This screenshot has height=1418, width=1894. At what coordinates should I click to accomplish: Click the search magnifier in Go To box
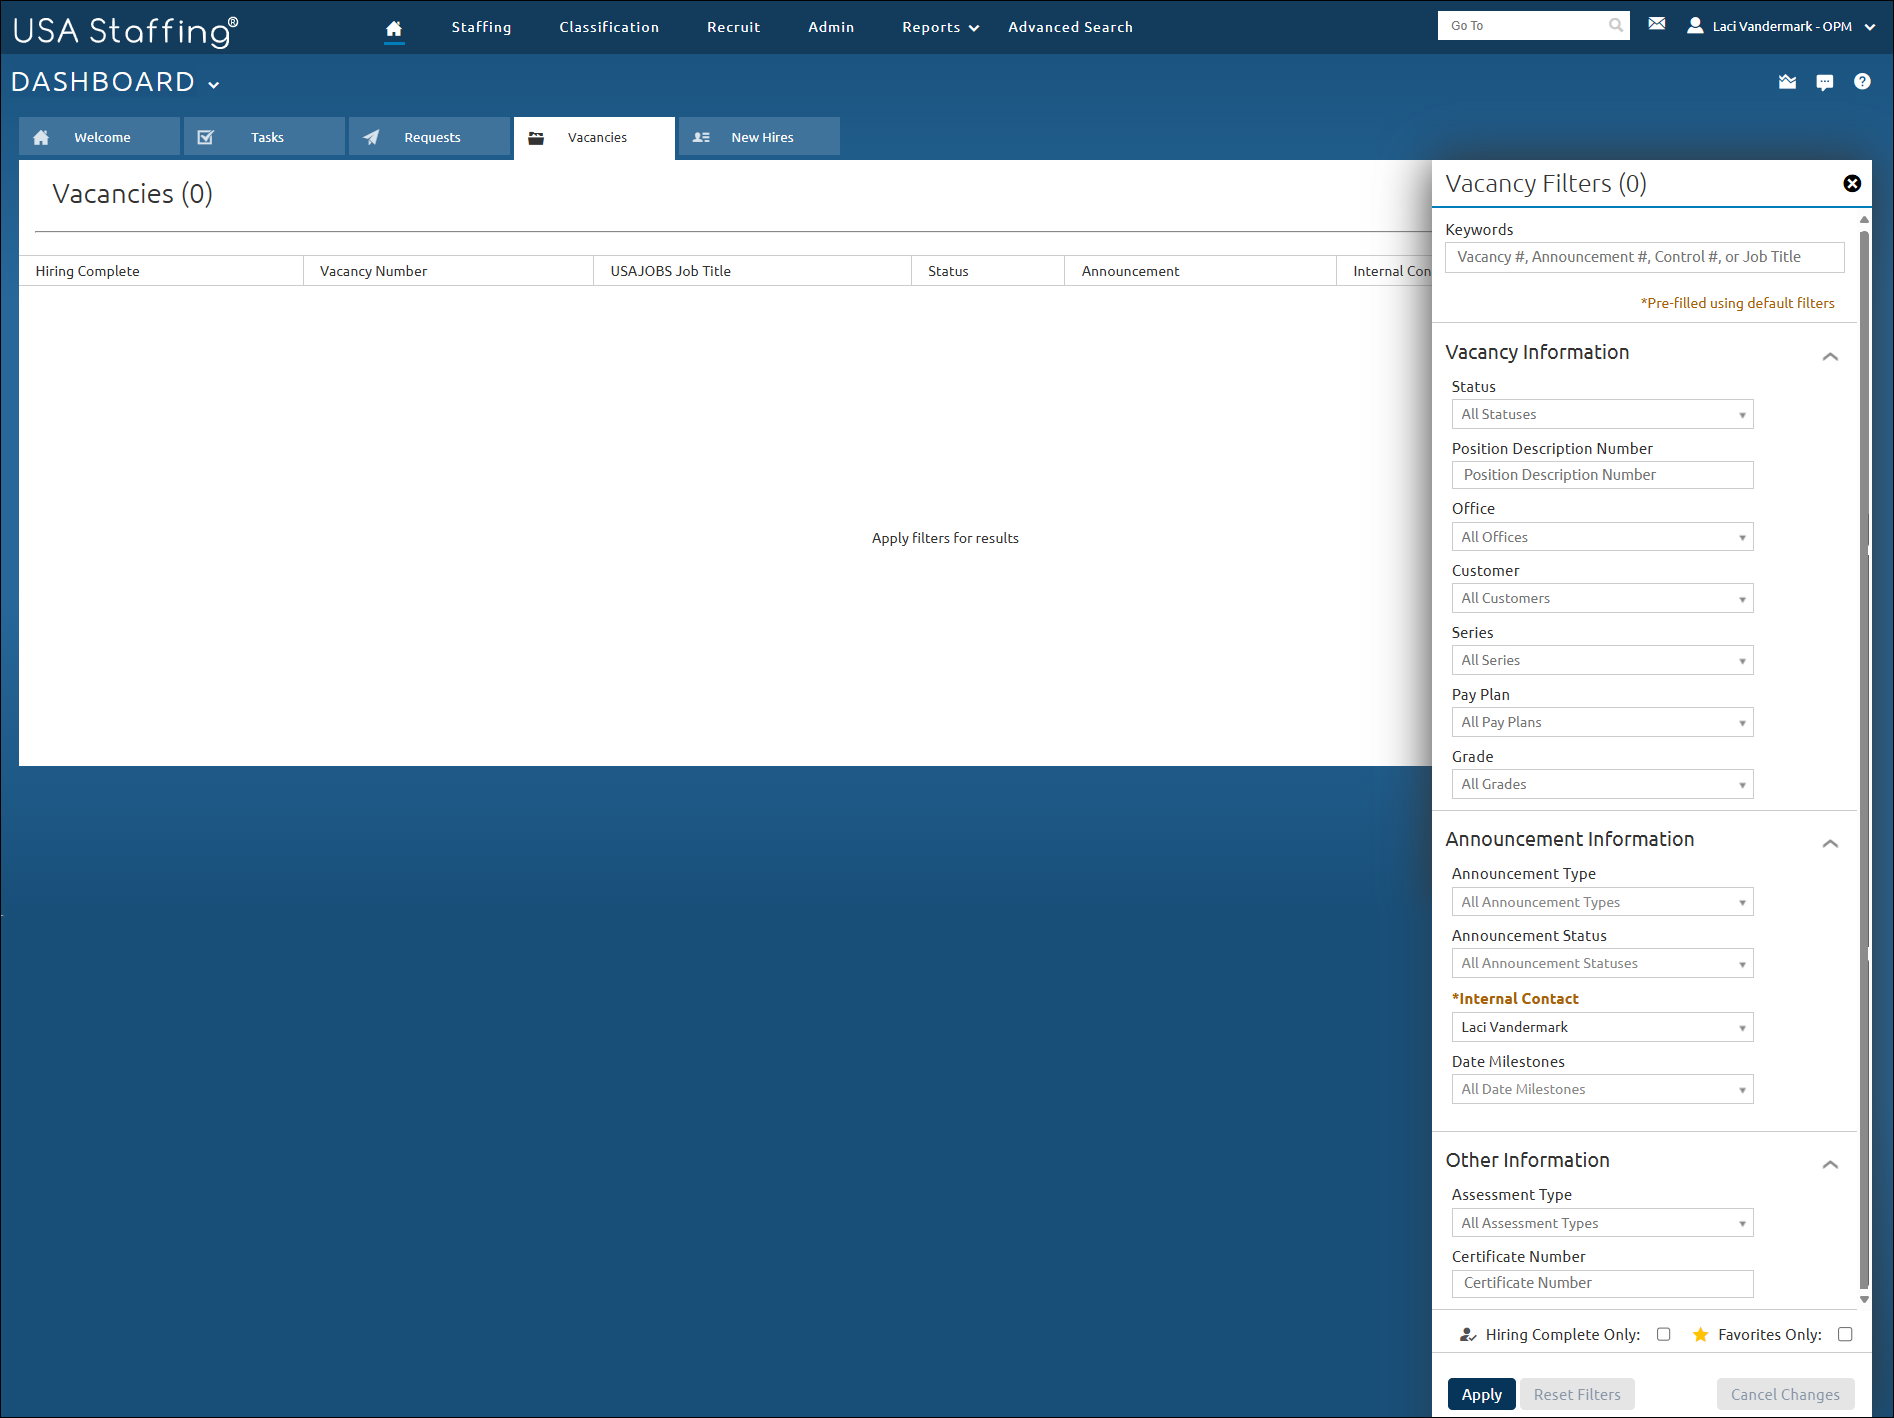pyautogui.click(x=1616, y=26)
